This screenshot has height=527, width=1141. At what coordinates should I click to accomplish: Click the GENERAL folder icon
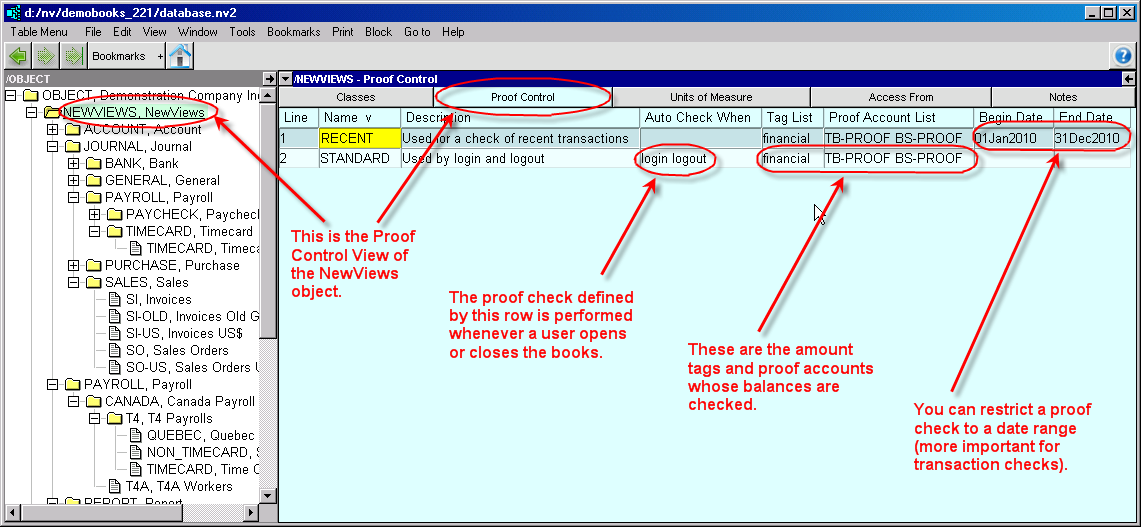(x=93, y=181)
